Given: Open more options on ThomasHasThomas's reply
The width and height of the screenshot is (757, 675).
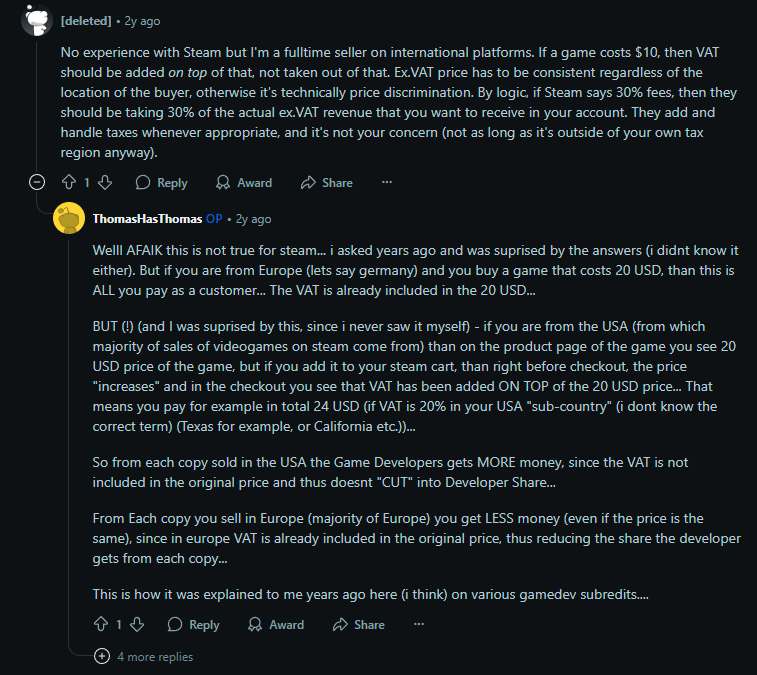Looking at the screenshot, I should 419,625.
